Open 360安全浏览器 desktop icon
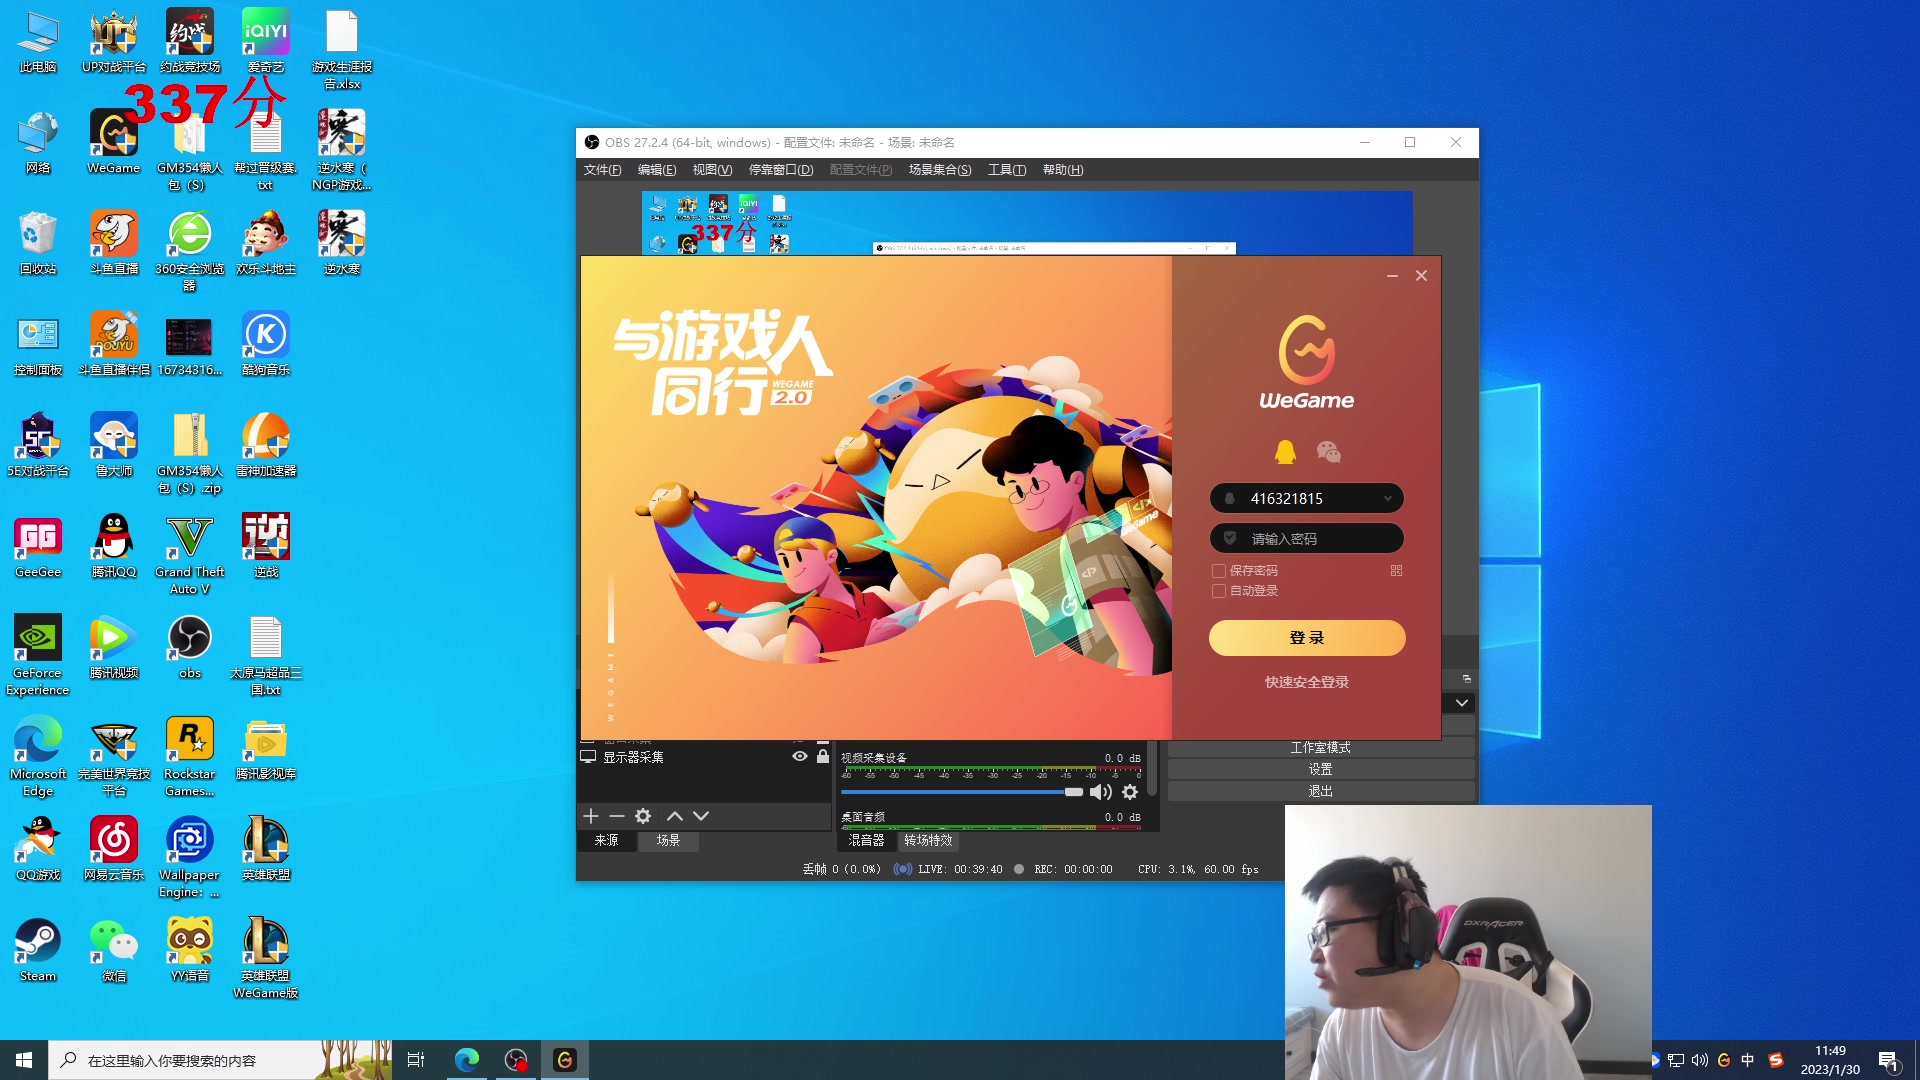This screenshot has height=1080, width=1920. click(190, 252)
